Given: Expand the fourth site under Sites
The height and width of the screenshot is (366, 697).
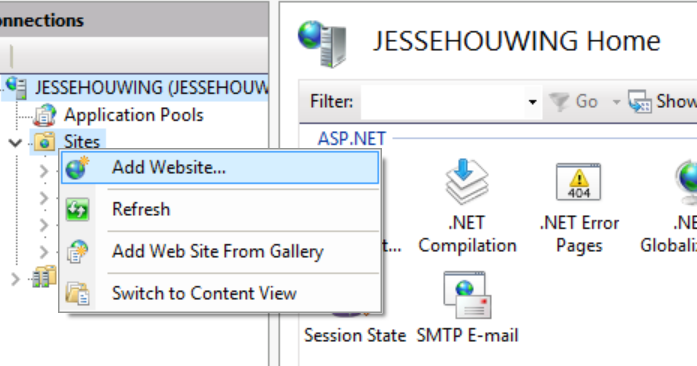Looking at the screenshot, I should tap(44, 252).
